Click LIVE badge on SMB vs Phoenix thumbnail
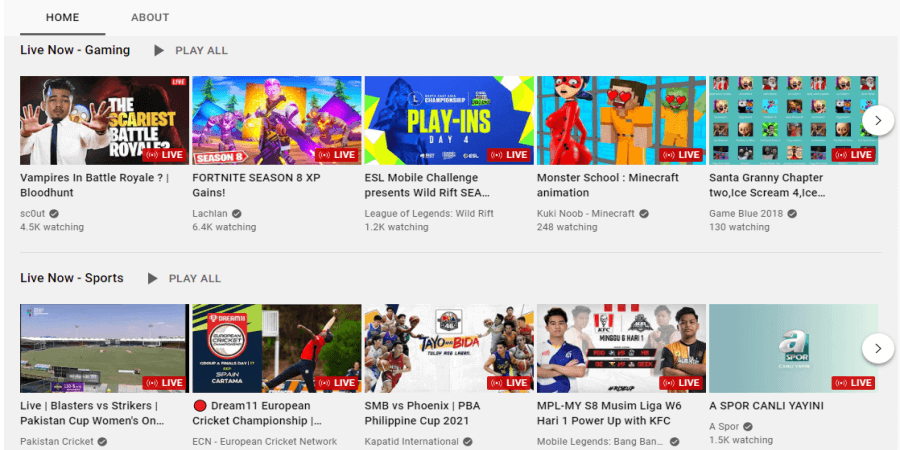 509,382
